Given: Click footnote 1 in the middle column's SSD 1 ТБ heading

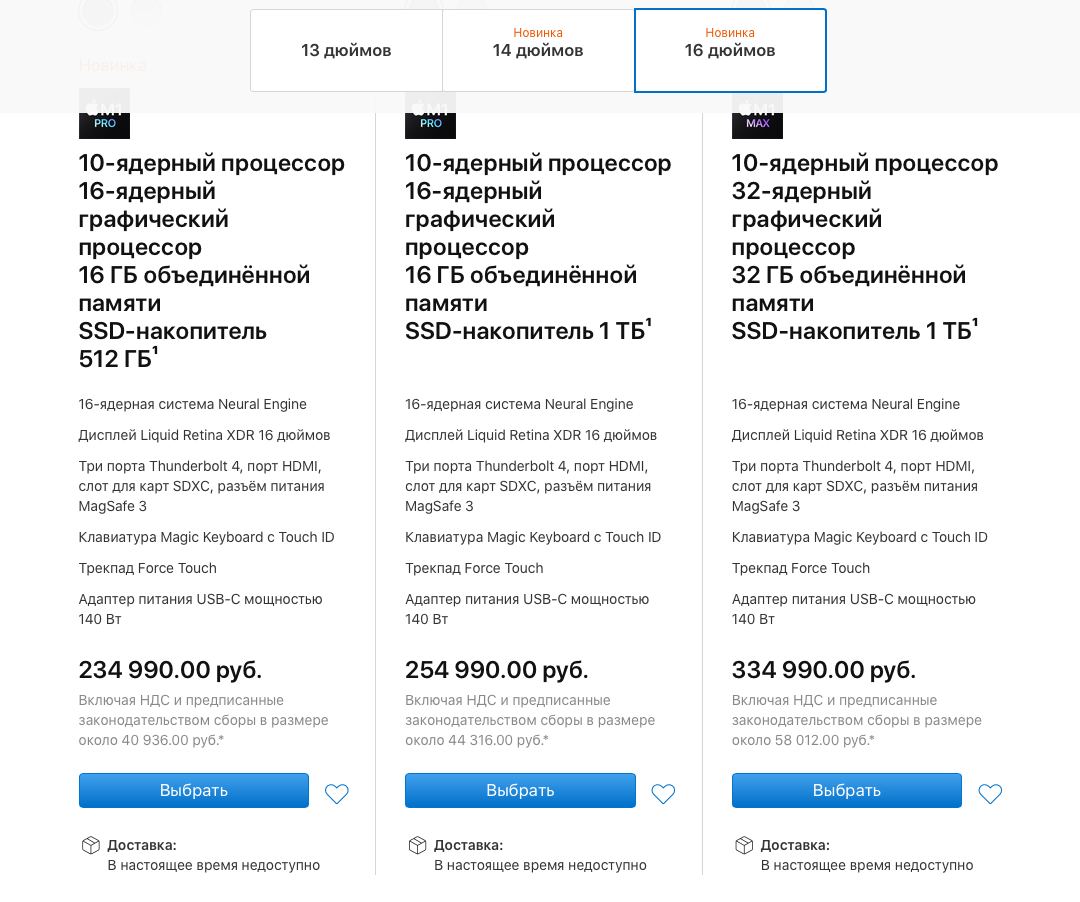Looking at the screenshot, I should (649, 323).
